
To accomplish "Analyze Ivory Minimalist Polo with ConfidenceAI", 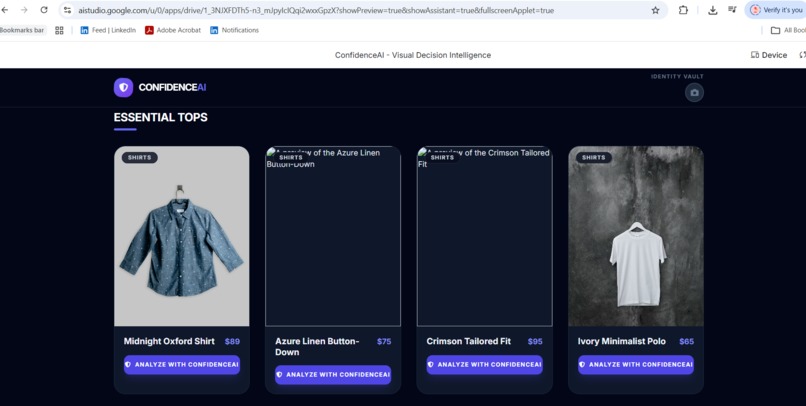I will click(636, 364).
